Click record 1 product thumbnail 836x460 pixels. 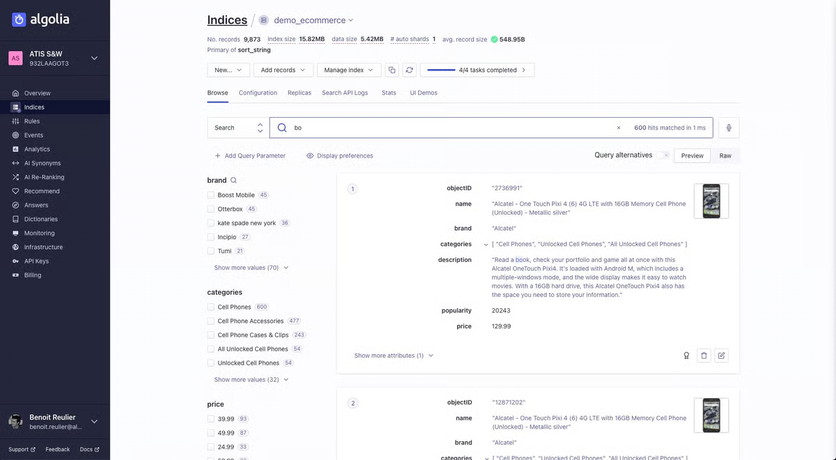[711, 201]
